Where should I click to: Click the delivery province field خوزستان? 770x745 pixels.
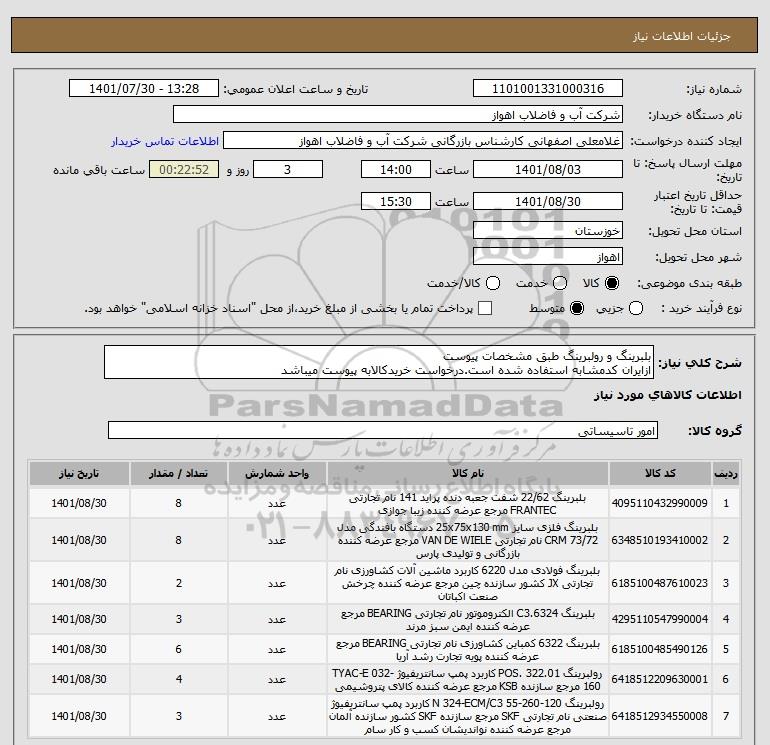[548, 230]
